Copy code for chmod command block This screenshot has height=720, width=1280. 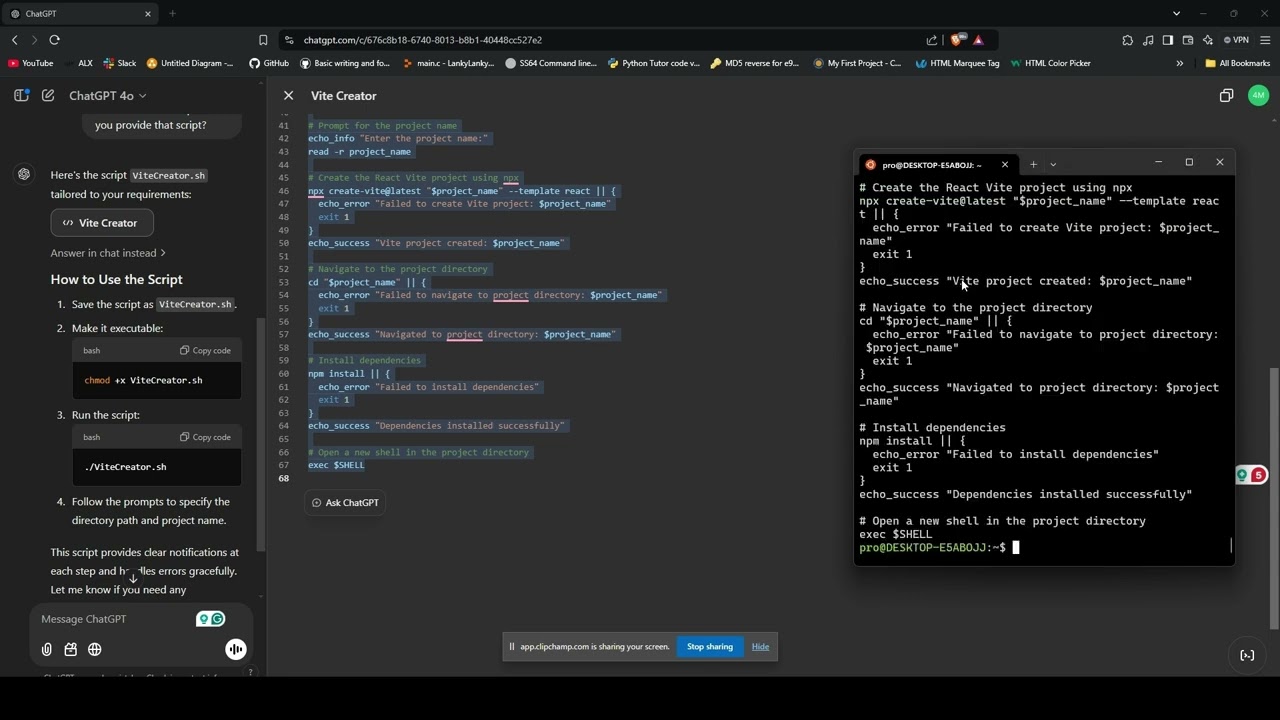point(205,350)
